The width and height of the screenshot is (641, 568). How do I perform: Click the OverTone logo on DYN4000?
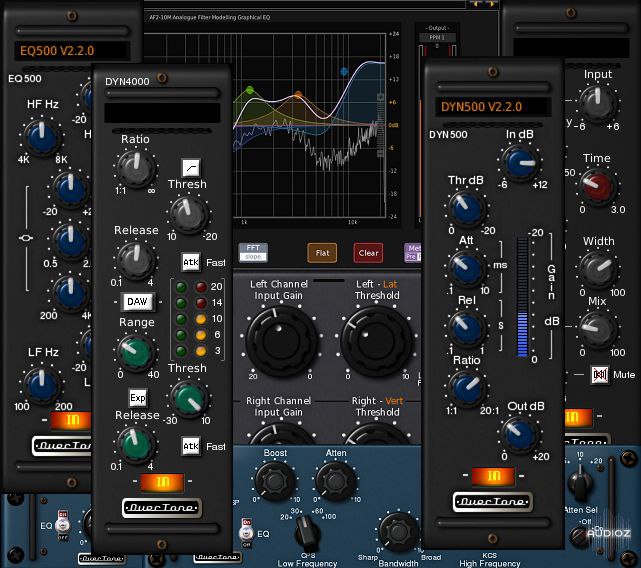click(162, 507)
